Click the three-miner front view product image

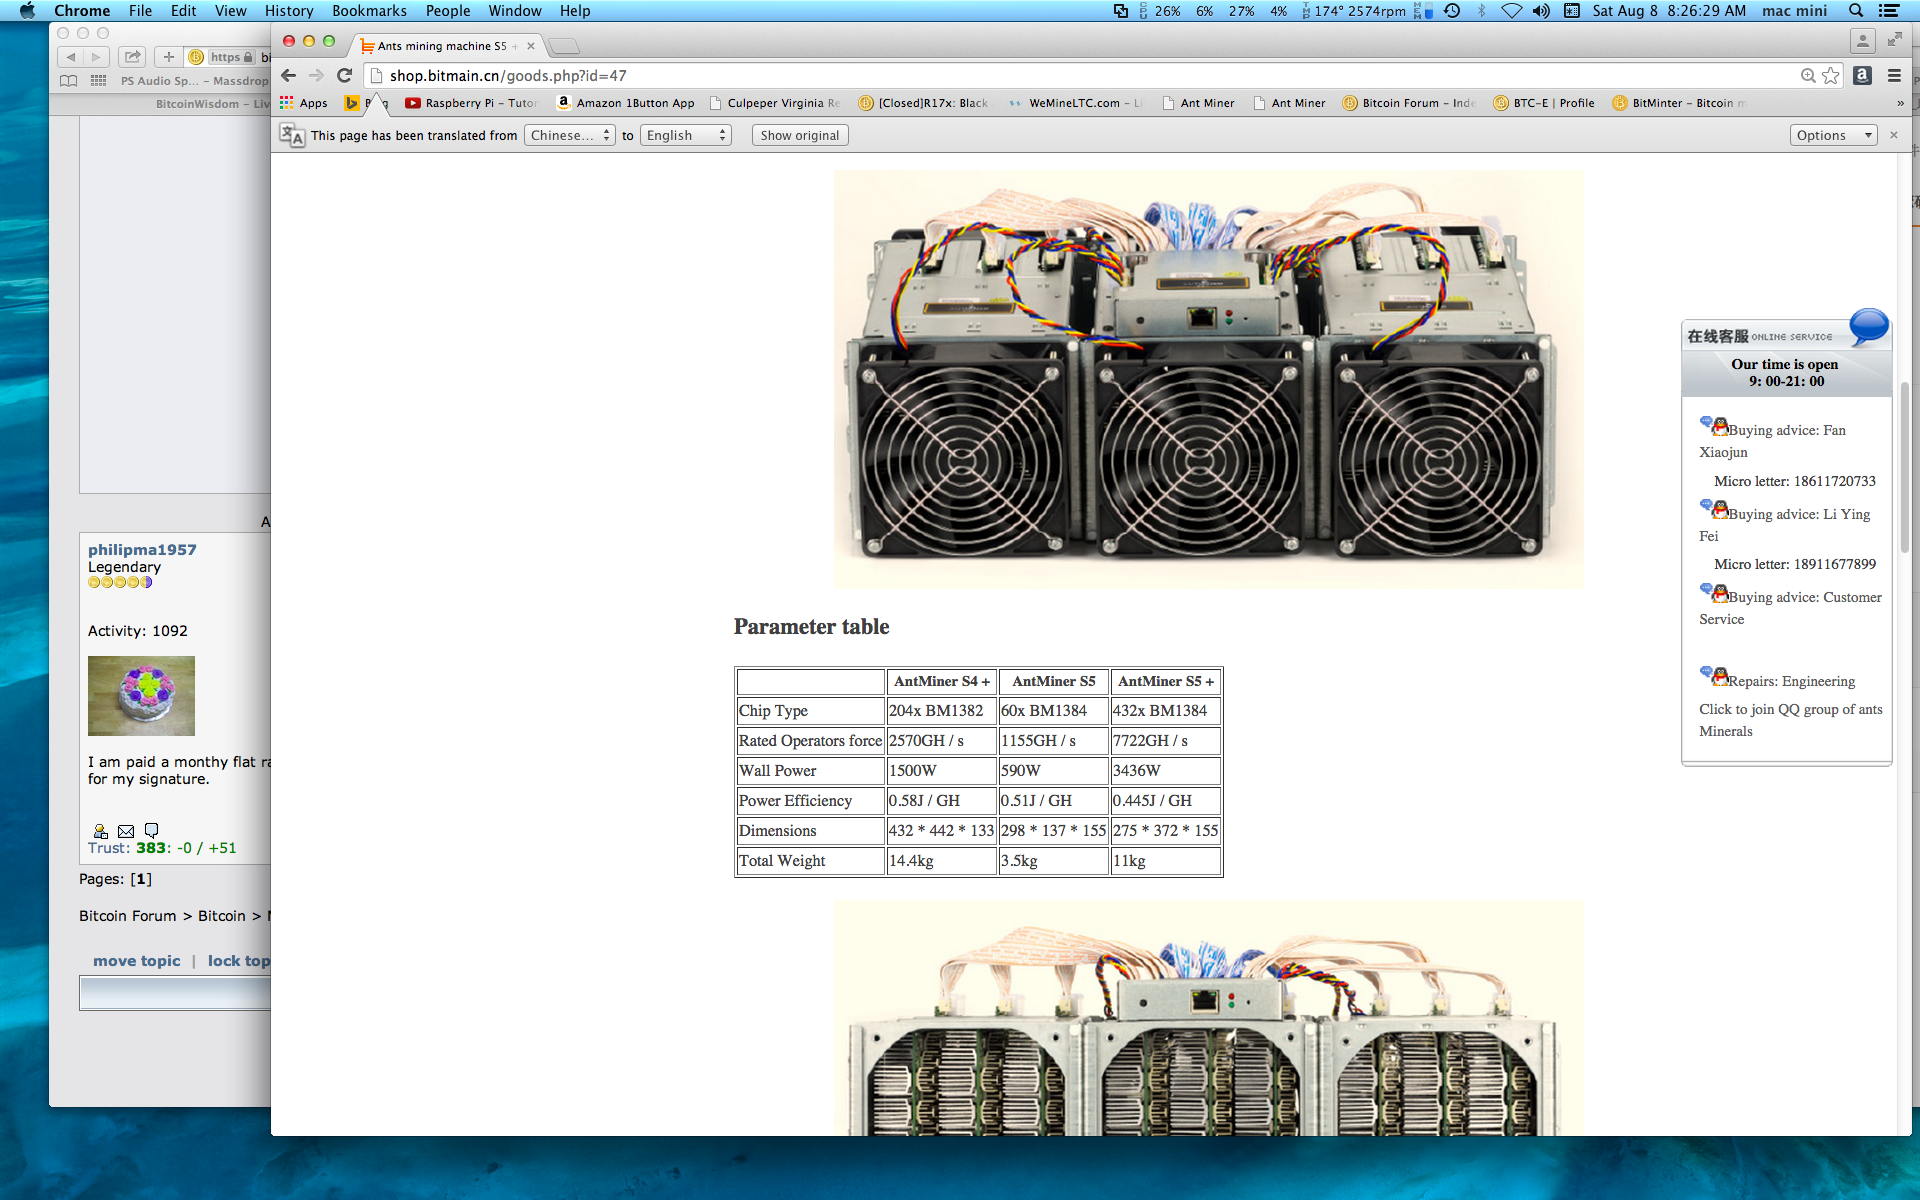coord(1208,379)
